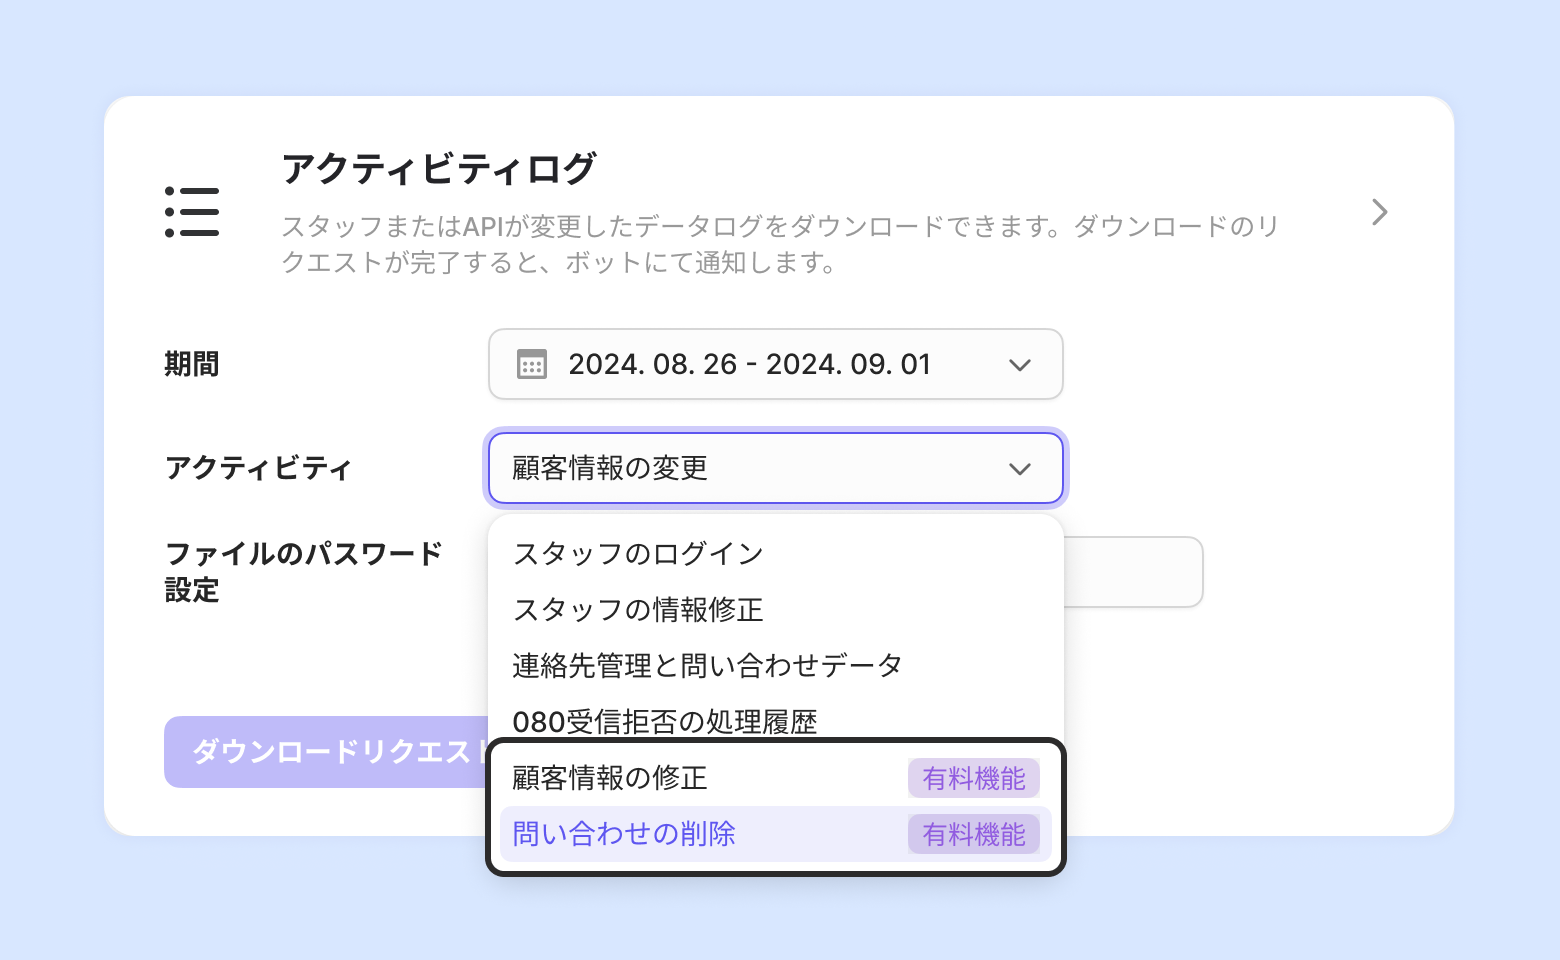Click the アクティビティログ heading
The width and height of the screenshot is (1560, 960).
[x=439, y=169]
